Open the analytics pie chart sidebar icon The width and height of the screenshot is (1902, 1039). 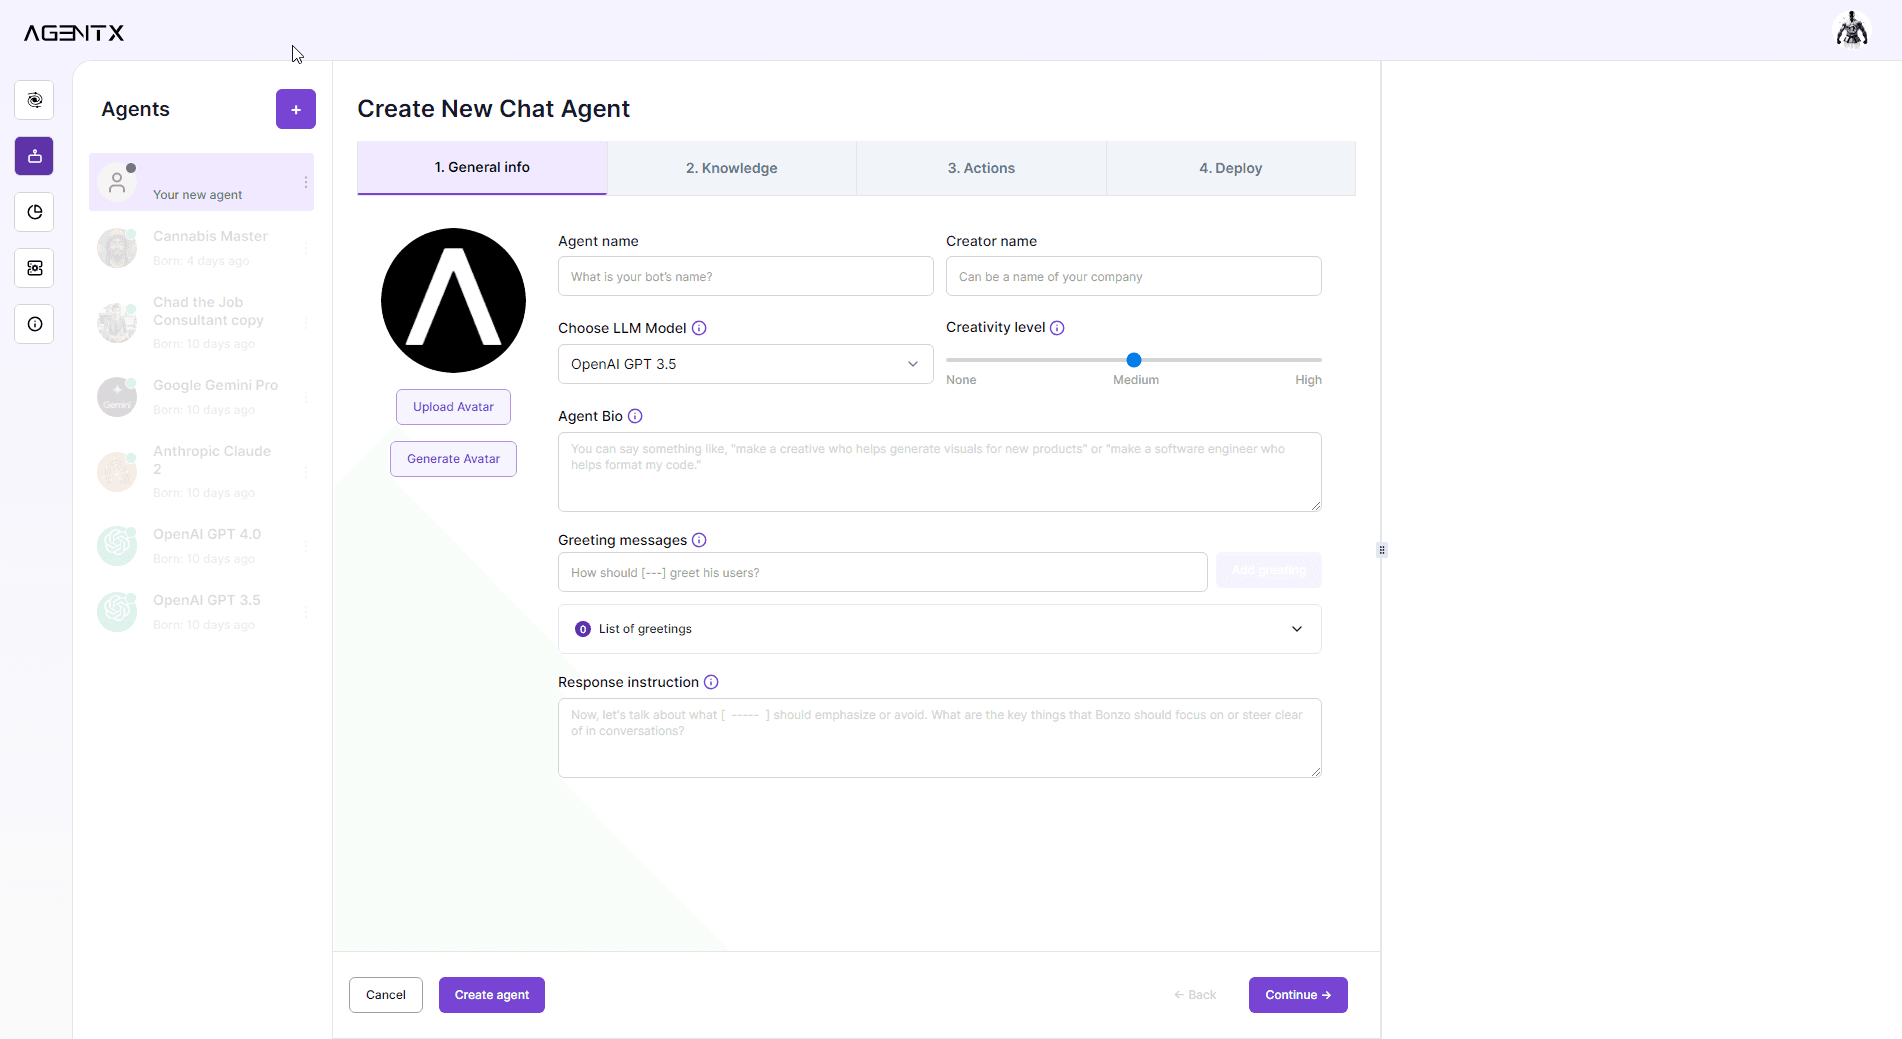[x=35, y=212]
